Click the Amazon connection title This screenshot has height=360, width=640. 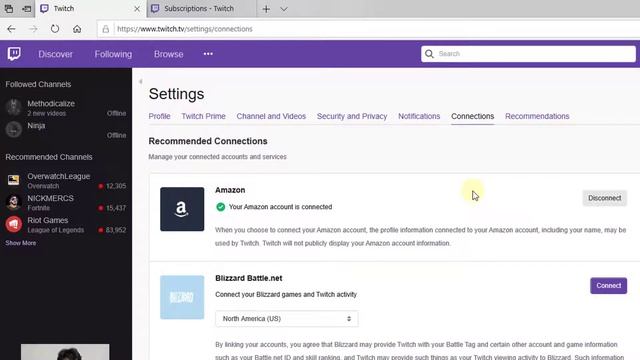(x=230, y=190)
